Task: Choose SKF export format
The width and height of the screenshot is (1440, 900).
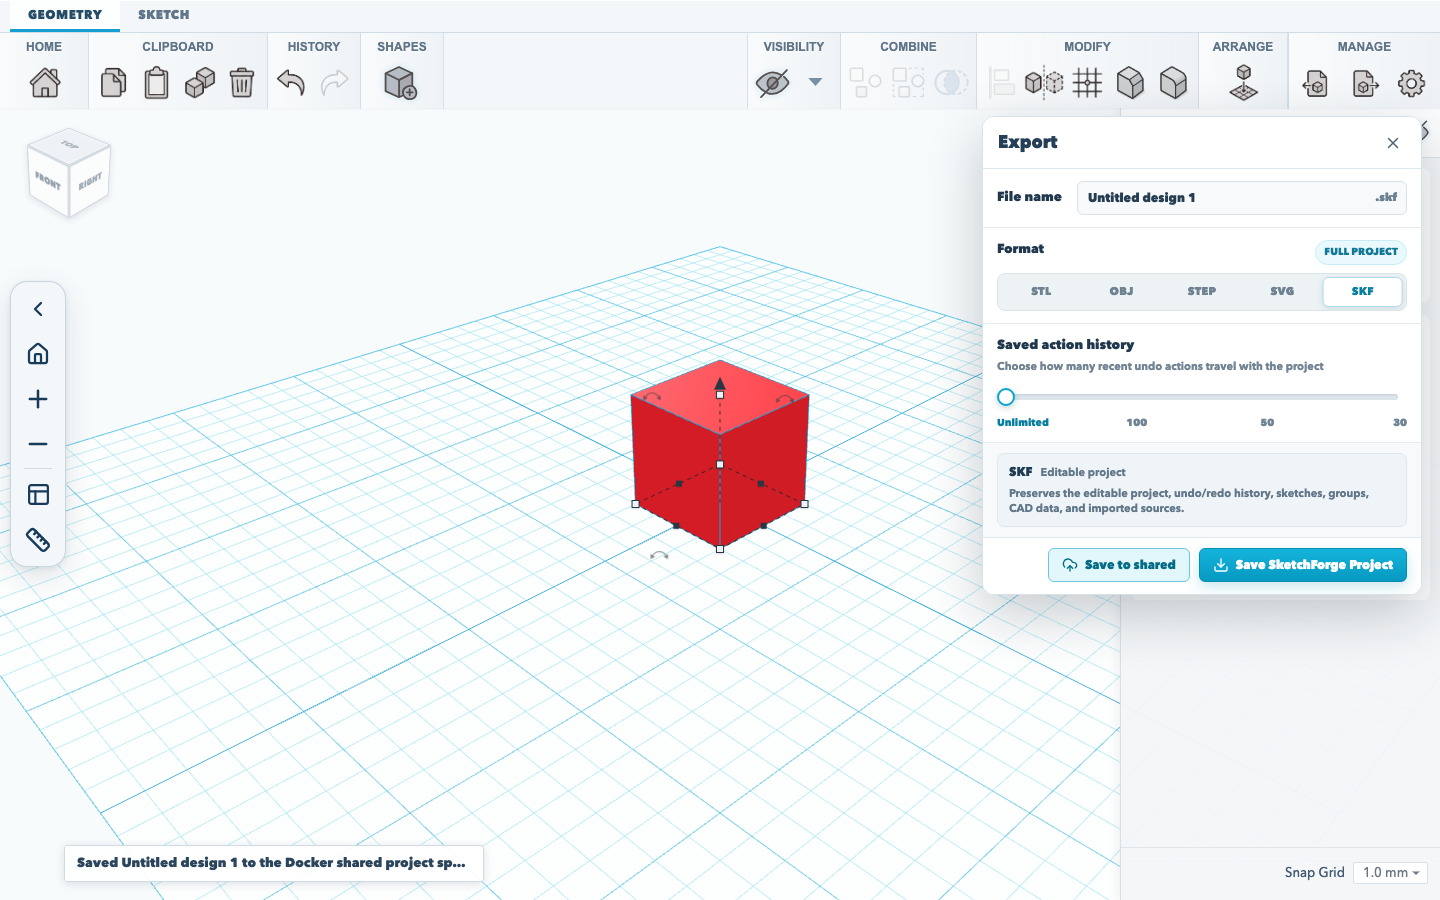Action: (1363, 292)
